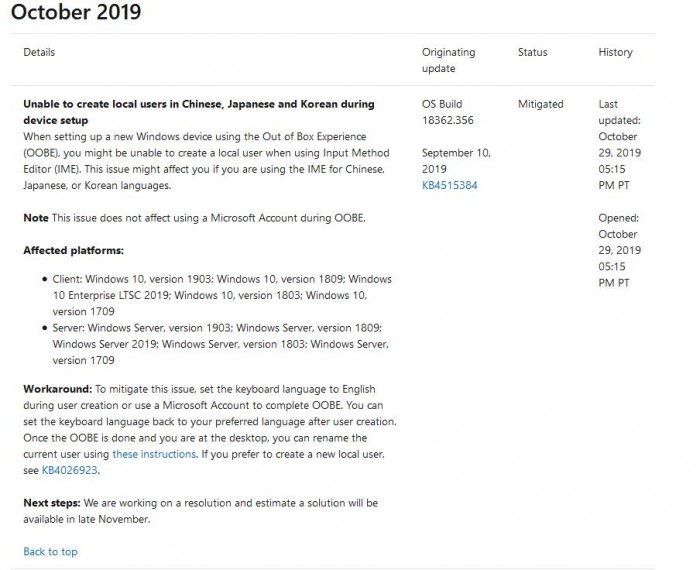The width and height of the screenshot is (700, 570).
Task: Click the bold Next steps label
Action: pos(52,502)
